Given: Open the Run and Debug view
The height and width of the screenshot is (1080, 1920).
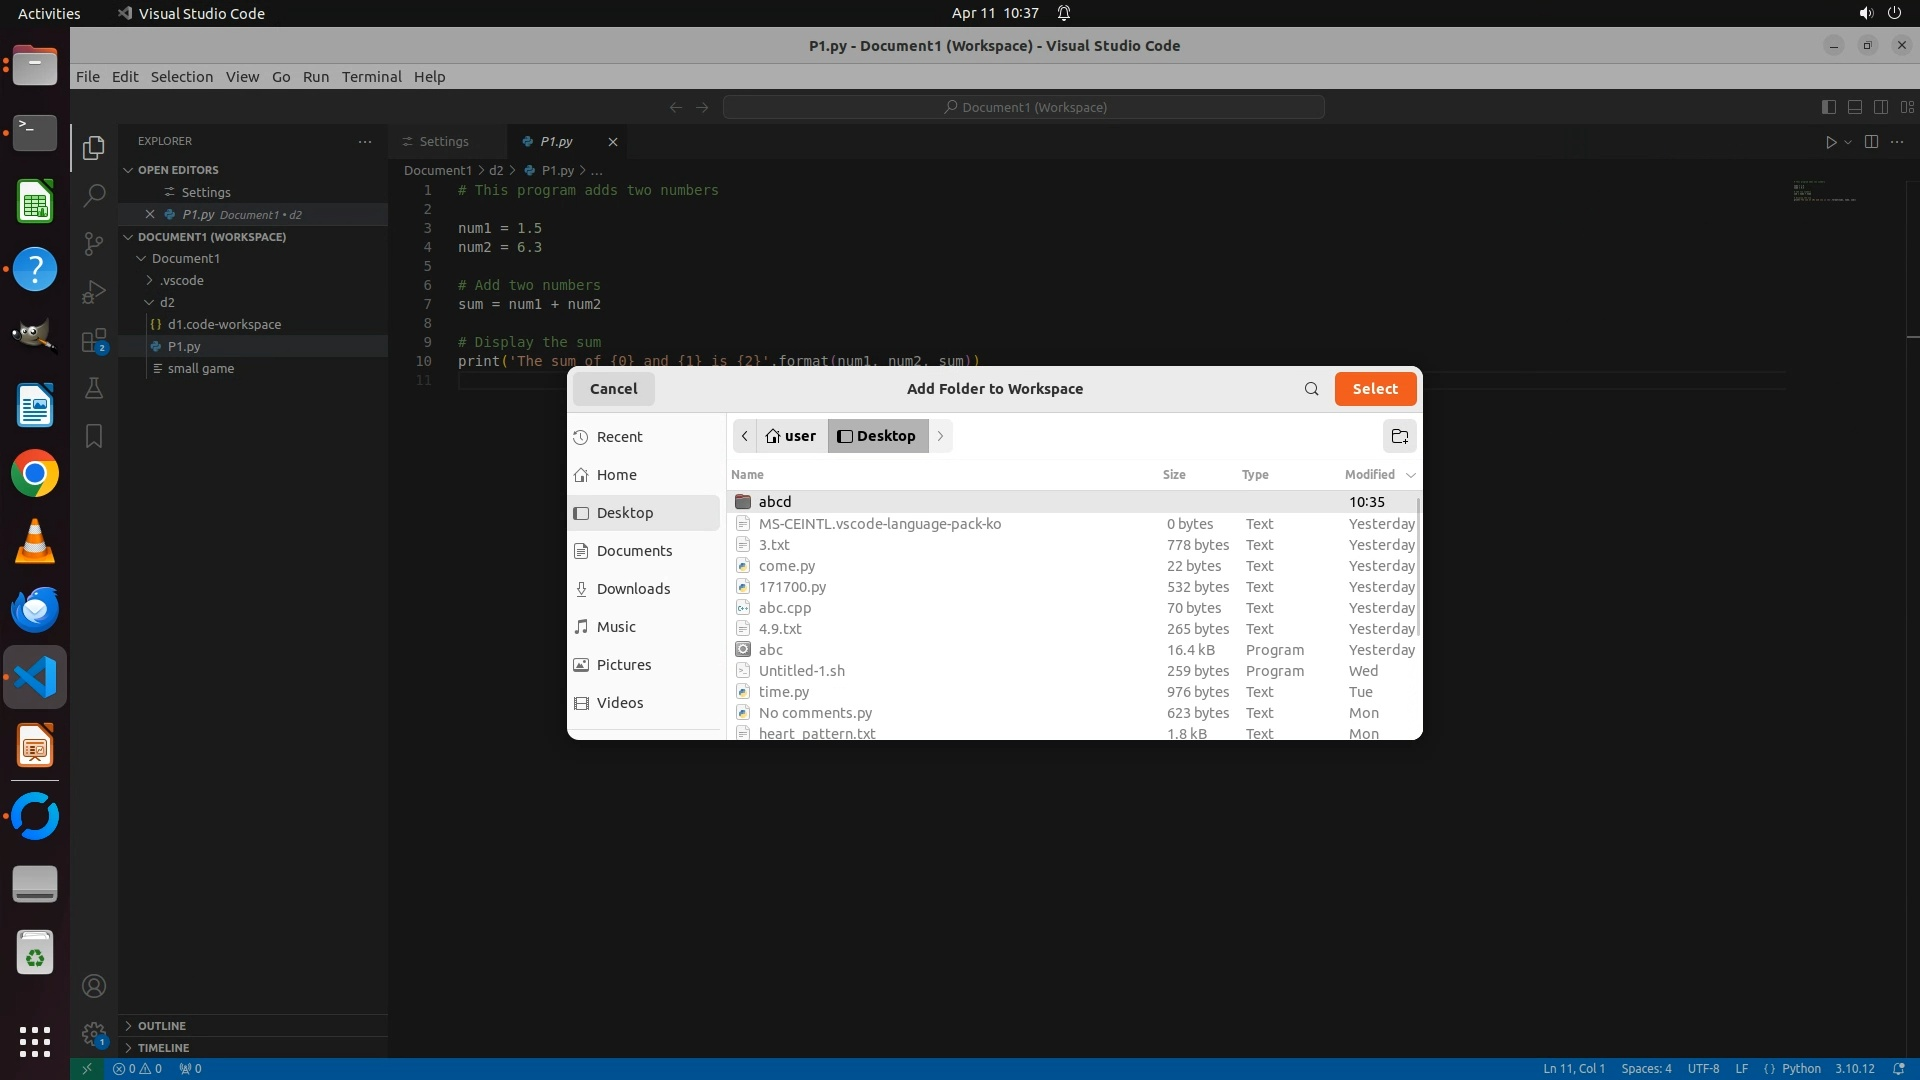Looking at the screenshot, I should point(94,292).
